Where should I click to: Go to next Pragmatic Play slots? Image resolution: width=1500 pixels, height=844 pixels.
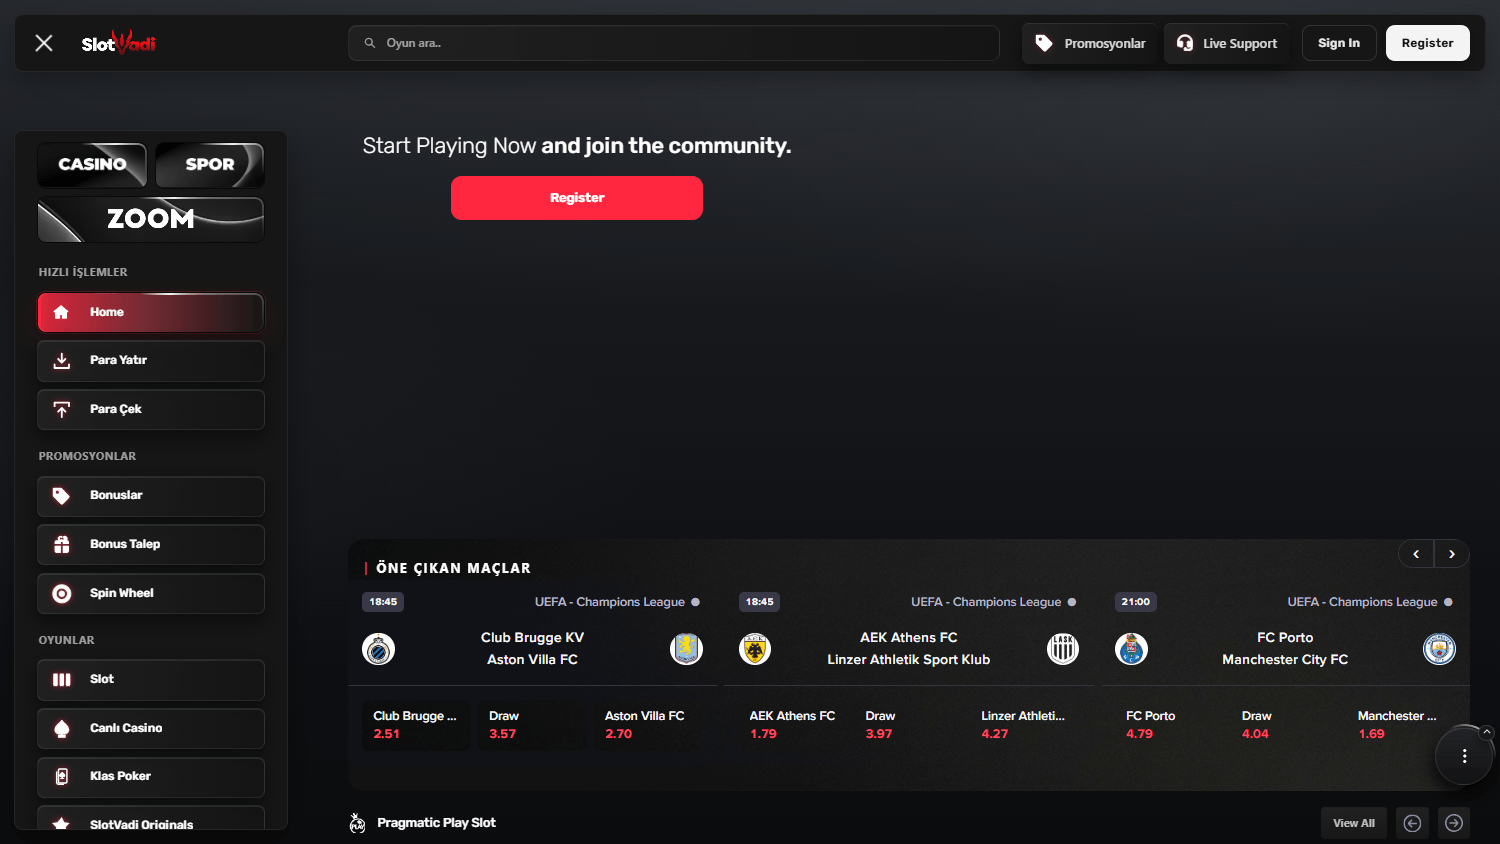pos(1454,823)
